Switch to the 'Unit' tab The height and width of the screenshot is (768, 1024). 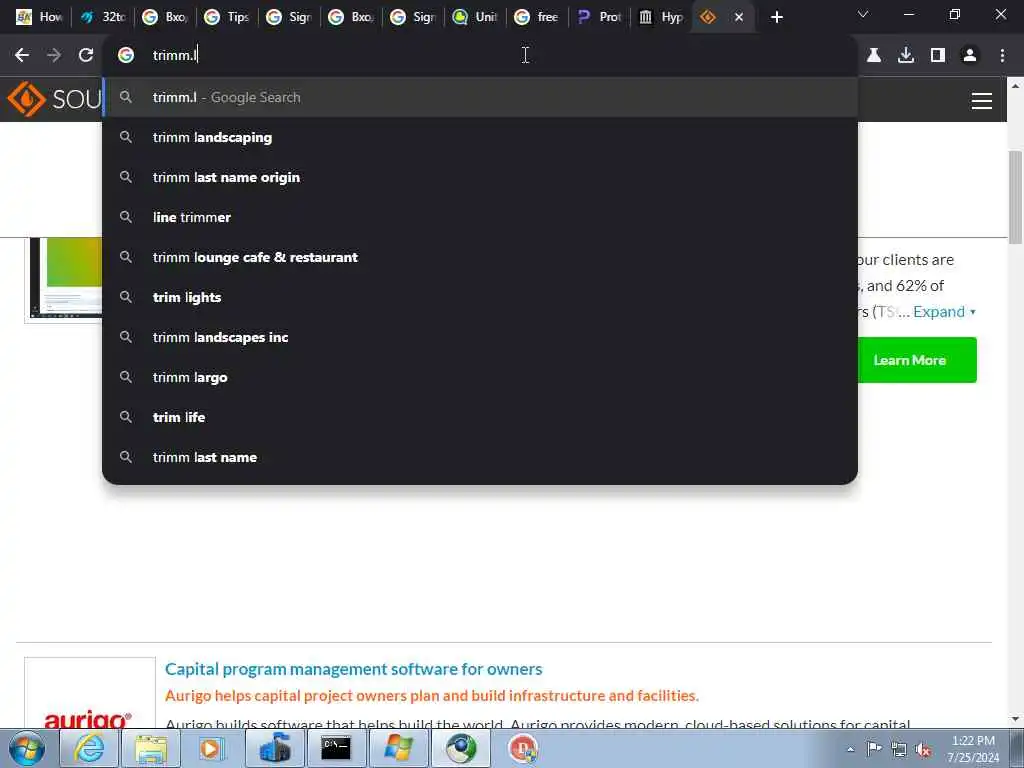tap(475, 17)
